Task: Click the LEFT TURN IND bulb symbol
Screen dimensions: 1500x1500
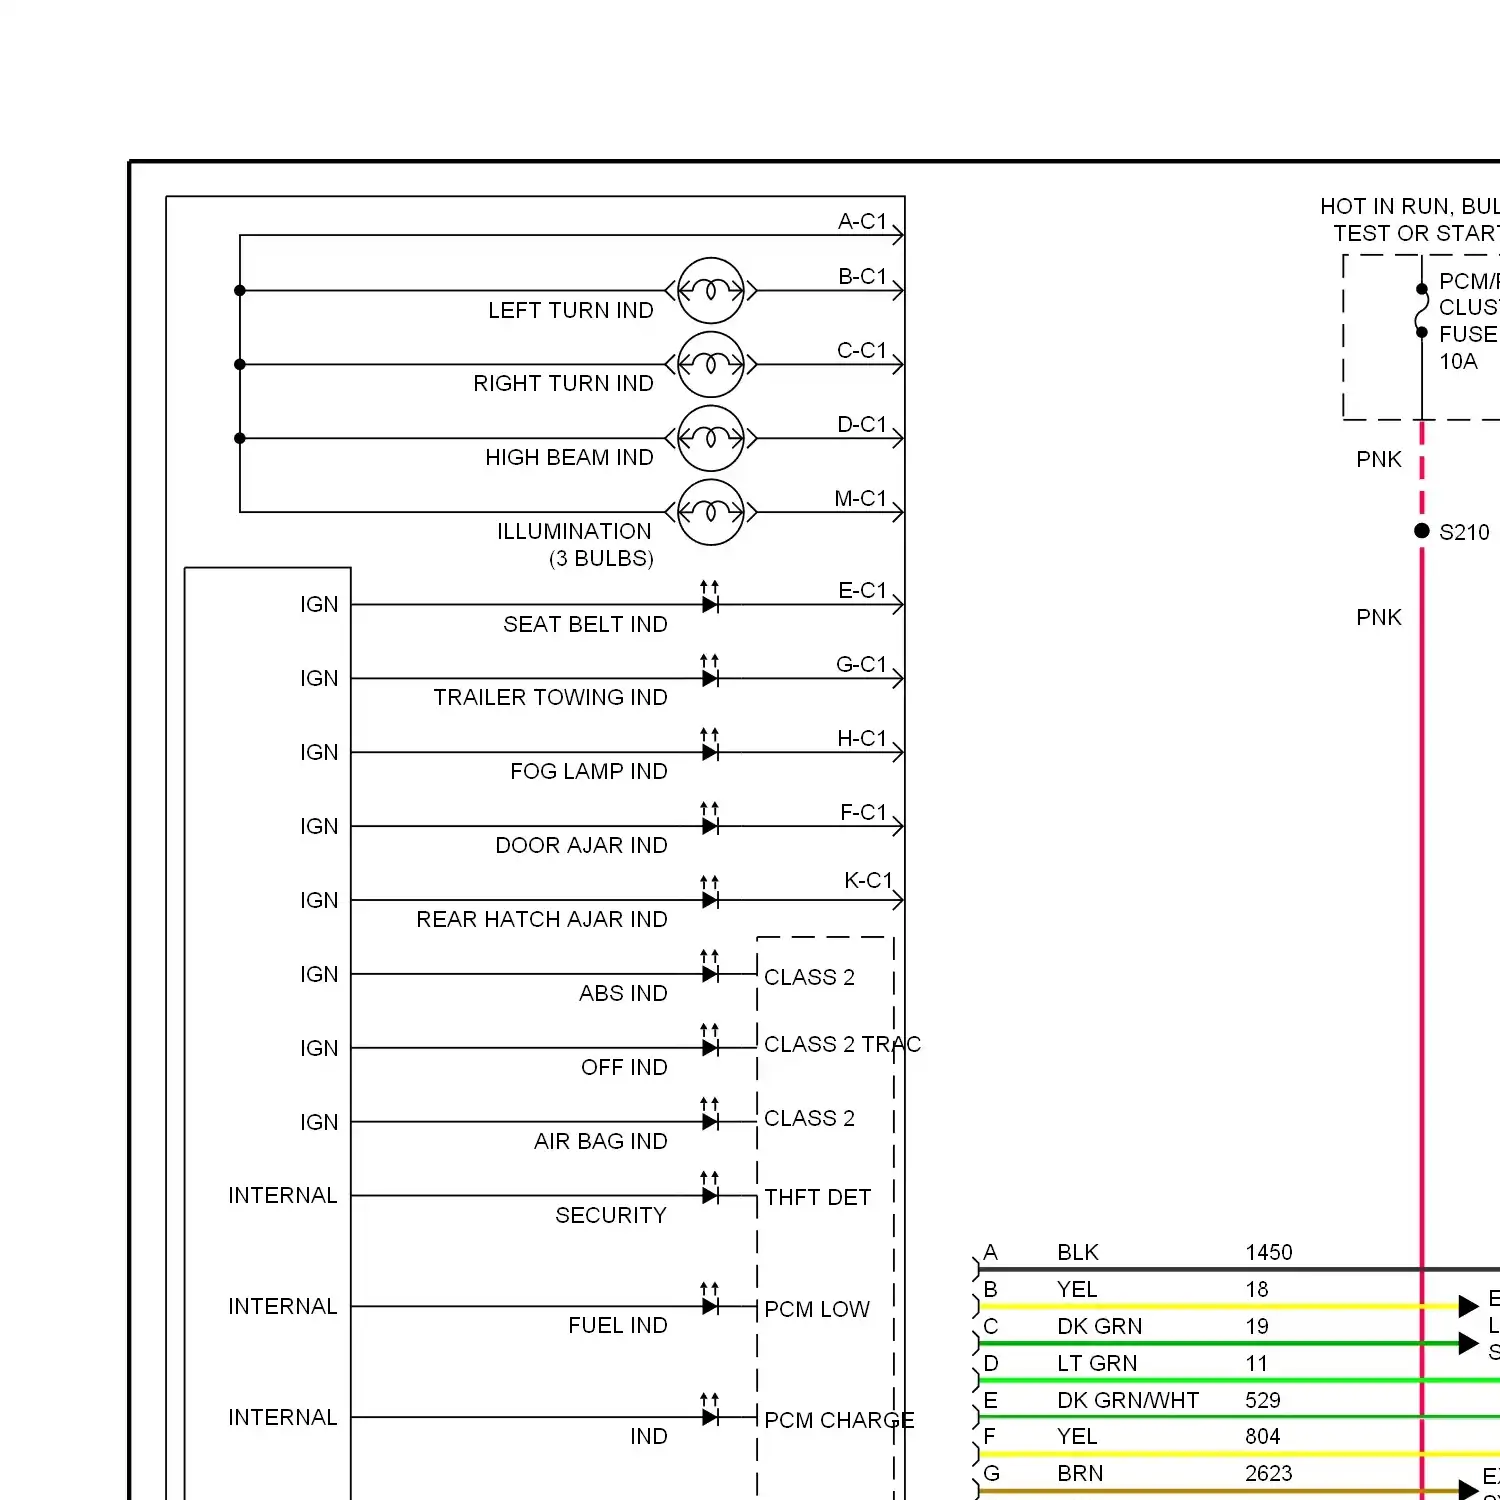Action: (711, 291)
